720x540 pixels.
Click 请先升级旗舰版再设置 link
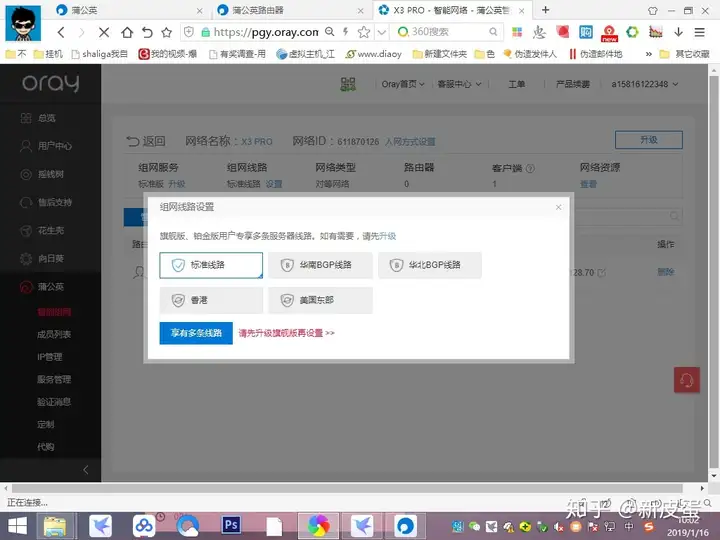click(x=287, y=333)
